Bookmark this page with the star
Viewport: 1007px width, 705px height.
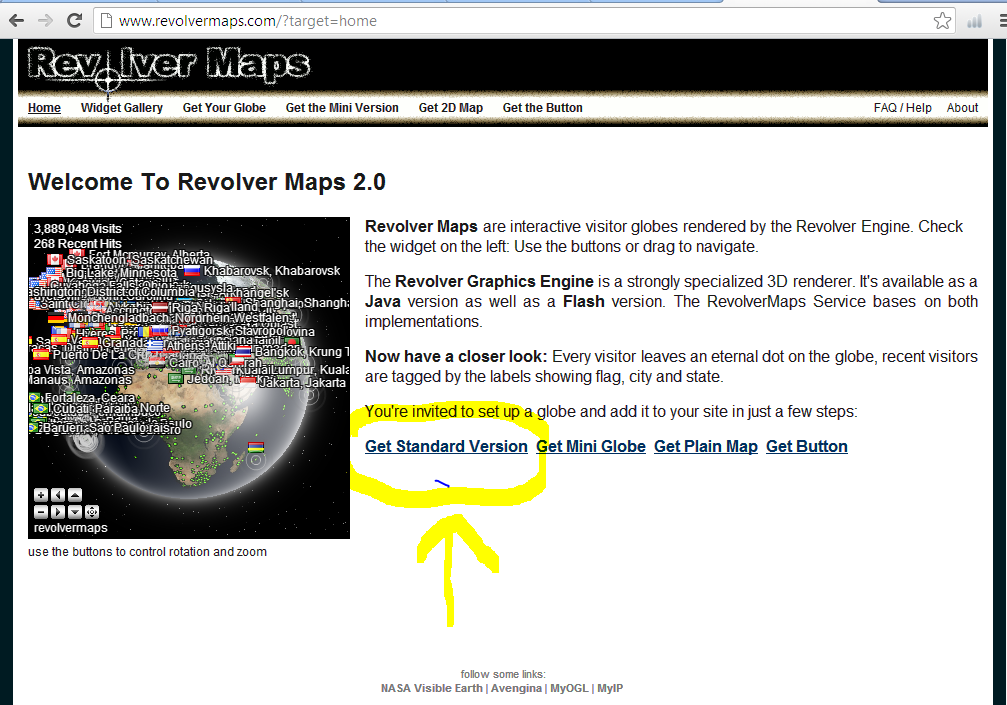[x=941, y=19]
